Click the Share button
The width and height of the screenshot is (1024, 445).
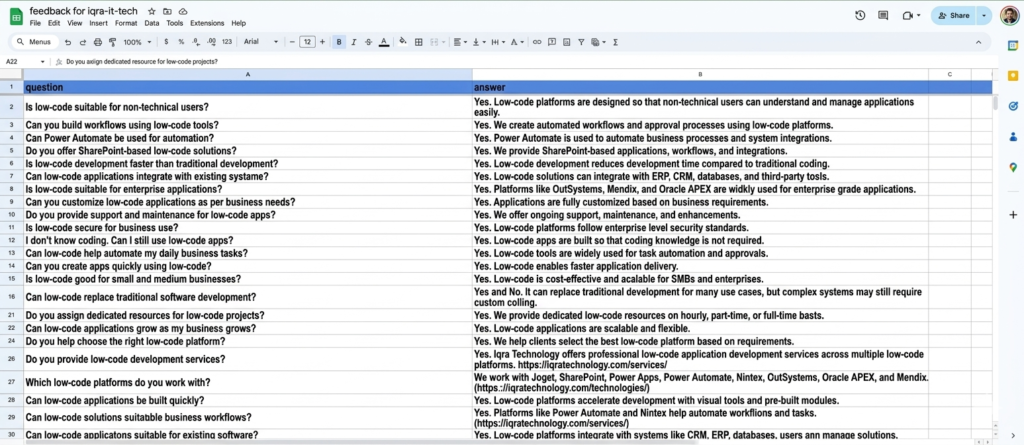954,16
